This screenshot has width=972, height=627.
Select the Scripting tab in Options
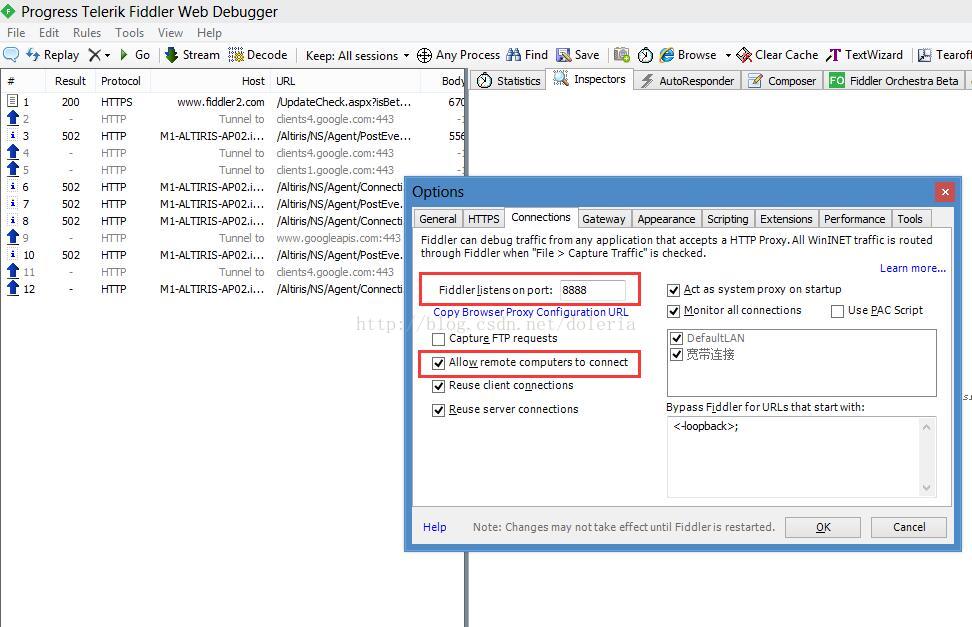point(728,219)
